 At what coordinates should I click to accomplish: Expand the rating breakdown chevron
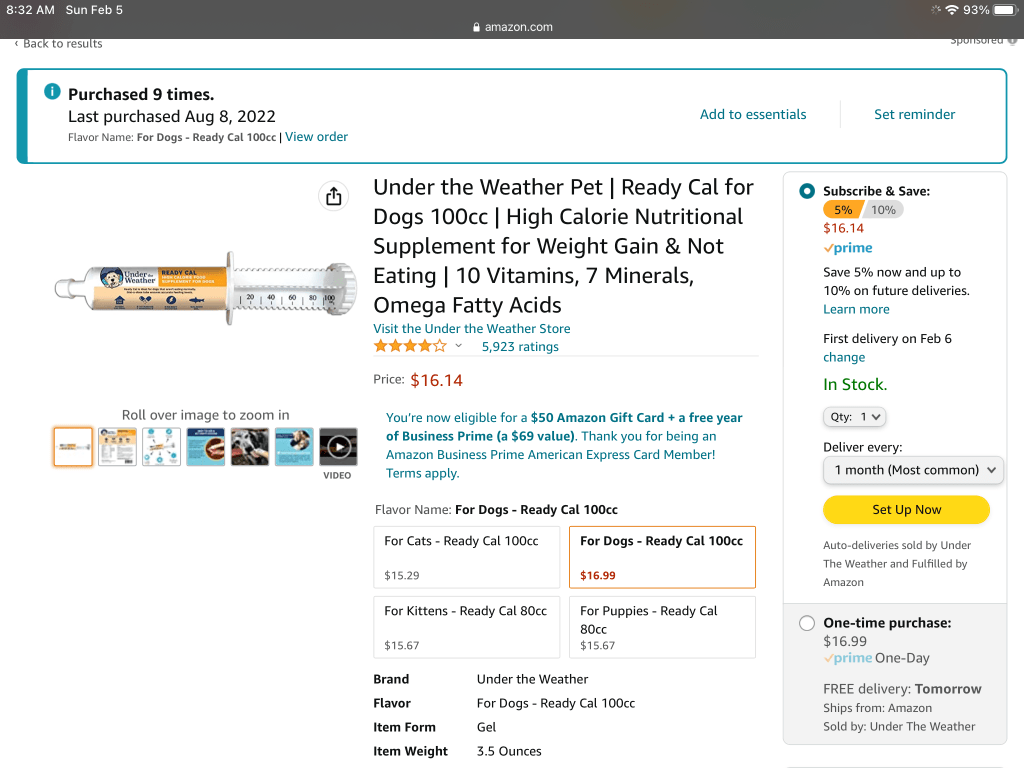pyautogui.click(x=459, y=346)
